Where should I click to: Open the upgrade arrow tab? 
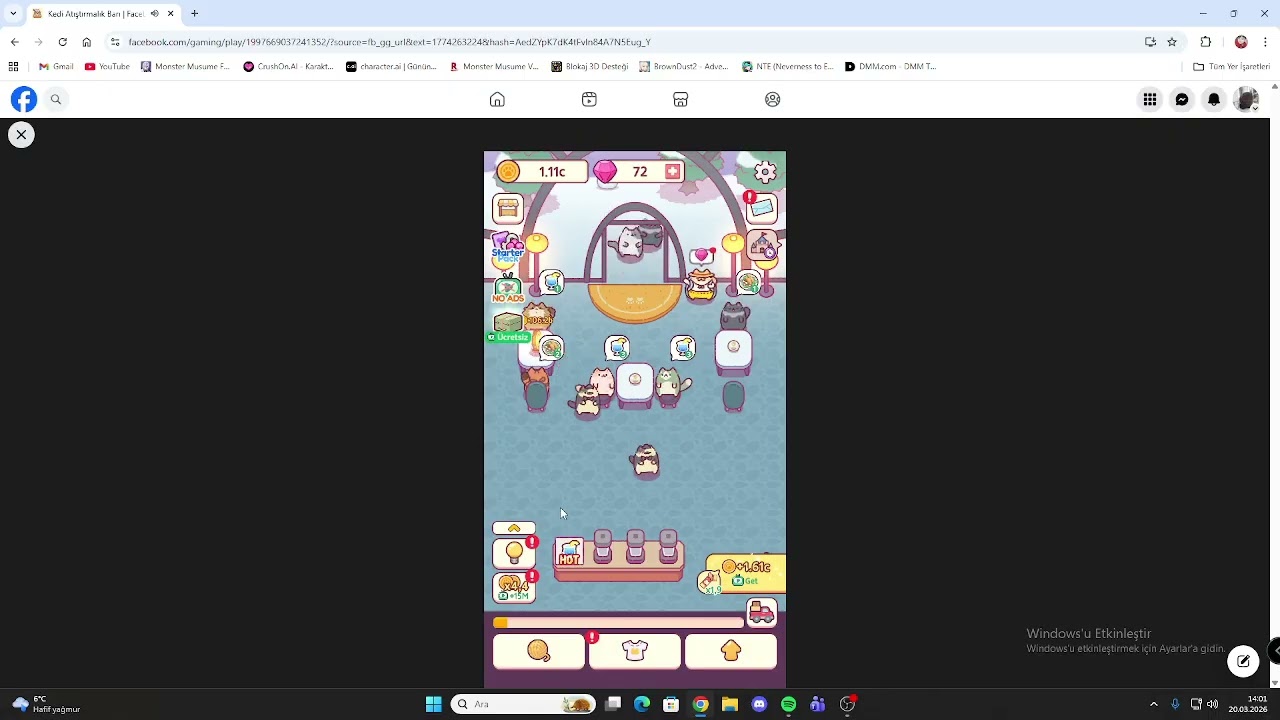(731, 651)
